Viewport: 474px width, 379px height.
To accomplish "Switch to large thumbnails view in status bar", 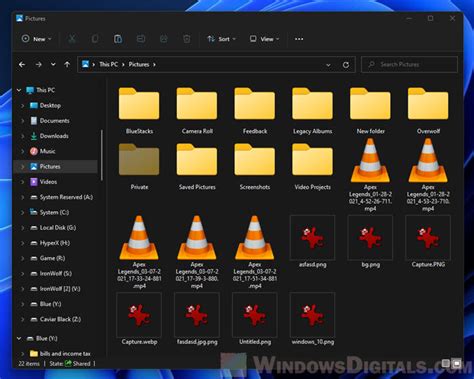I will 456,363.
